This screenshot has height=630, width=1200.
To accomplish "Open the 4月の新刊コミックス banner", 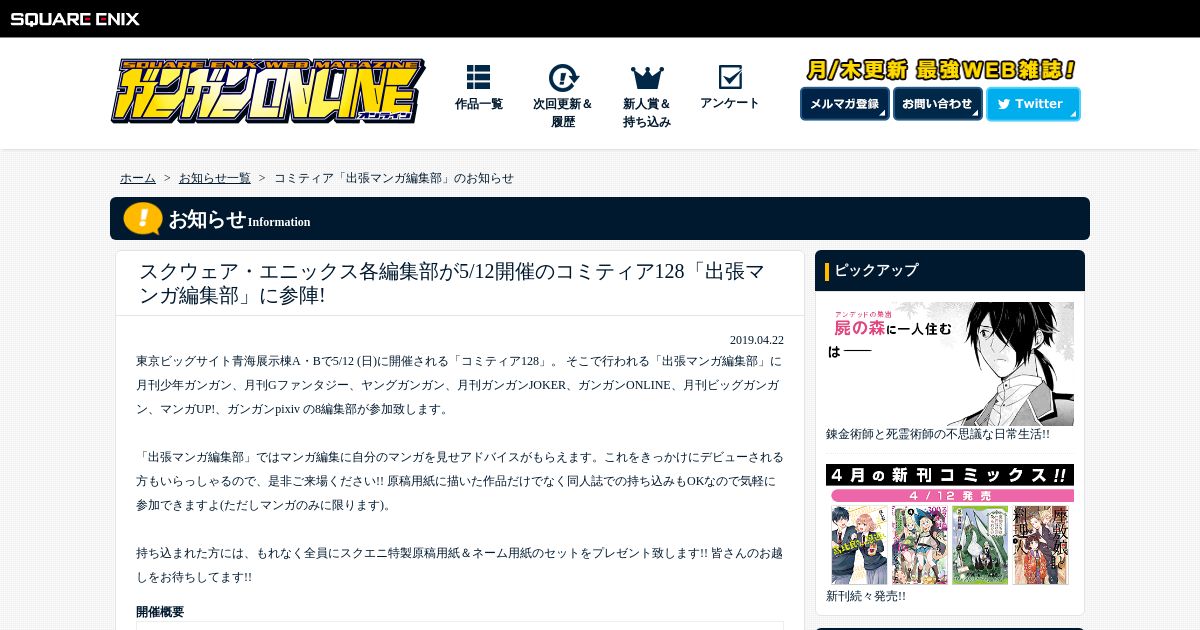I will click(950, 525).
